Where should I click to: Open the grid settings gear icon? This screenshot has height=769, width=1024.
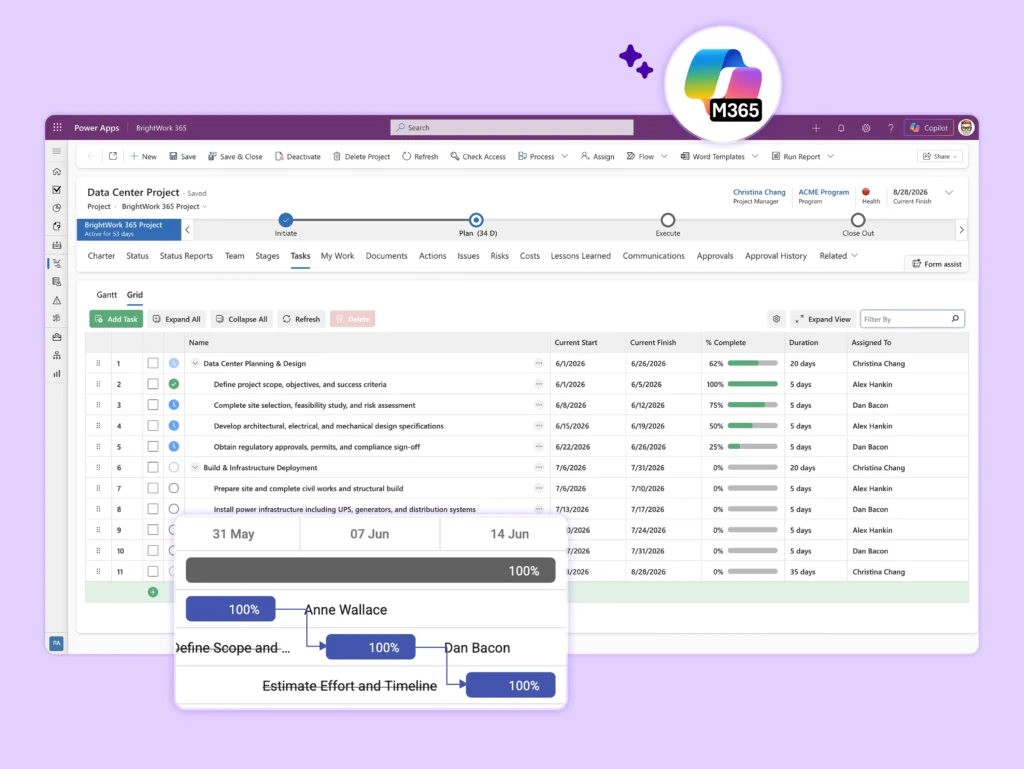(776, 319)
